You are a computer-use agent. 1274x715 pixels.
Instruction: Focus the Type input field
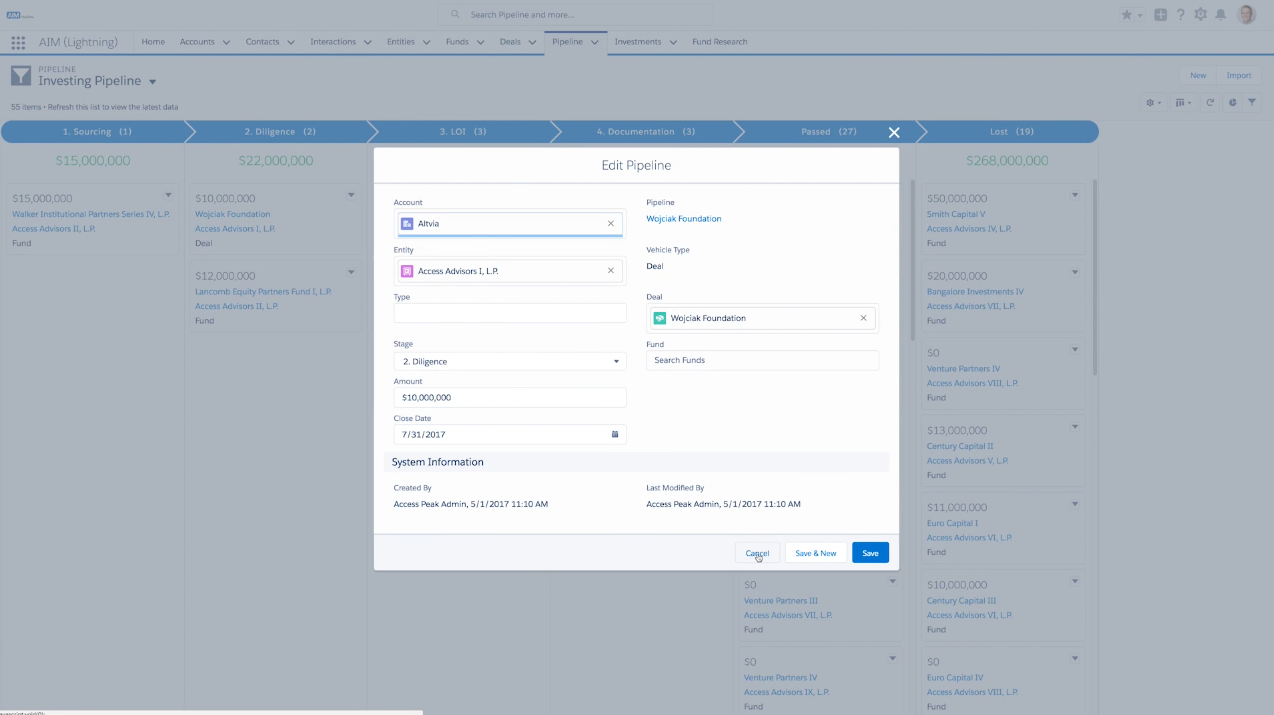tap(510, 313)
